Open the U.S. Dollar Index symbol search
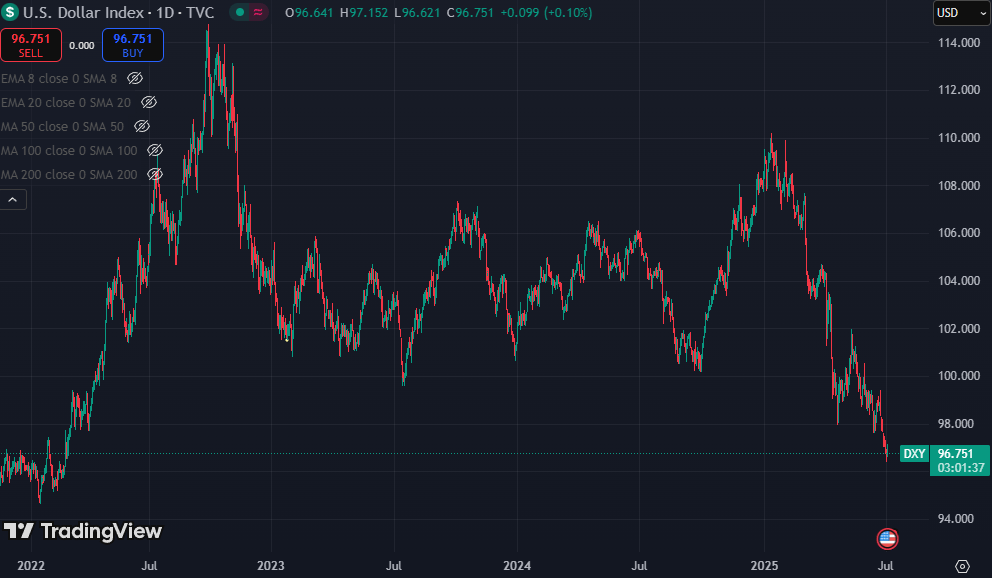 pos(84,13)
